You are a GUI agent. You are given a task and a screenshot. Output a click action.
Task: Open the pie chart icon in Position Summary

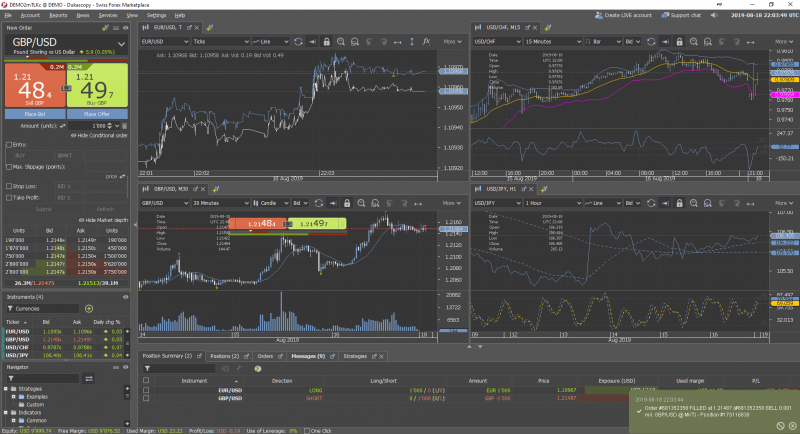[258, 368]
